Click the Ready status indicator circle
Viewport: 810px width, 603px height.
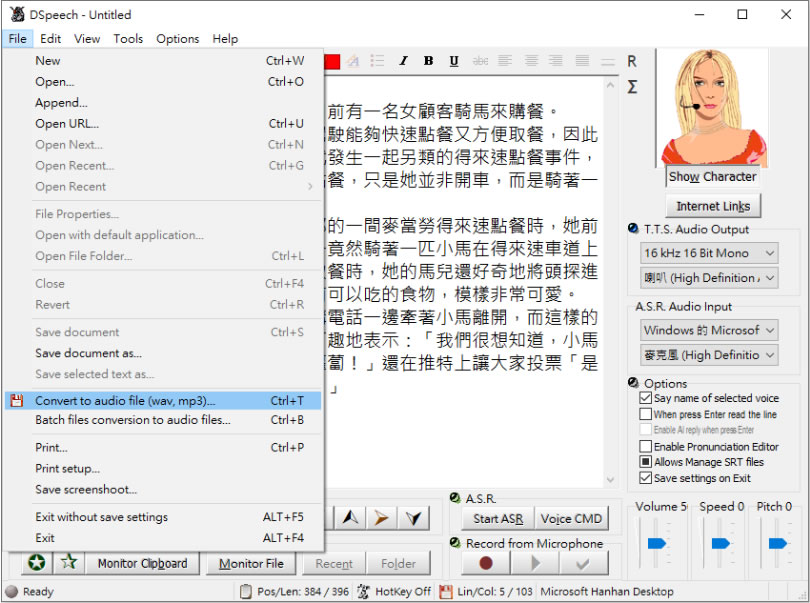tap(11, 592)
